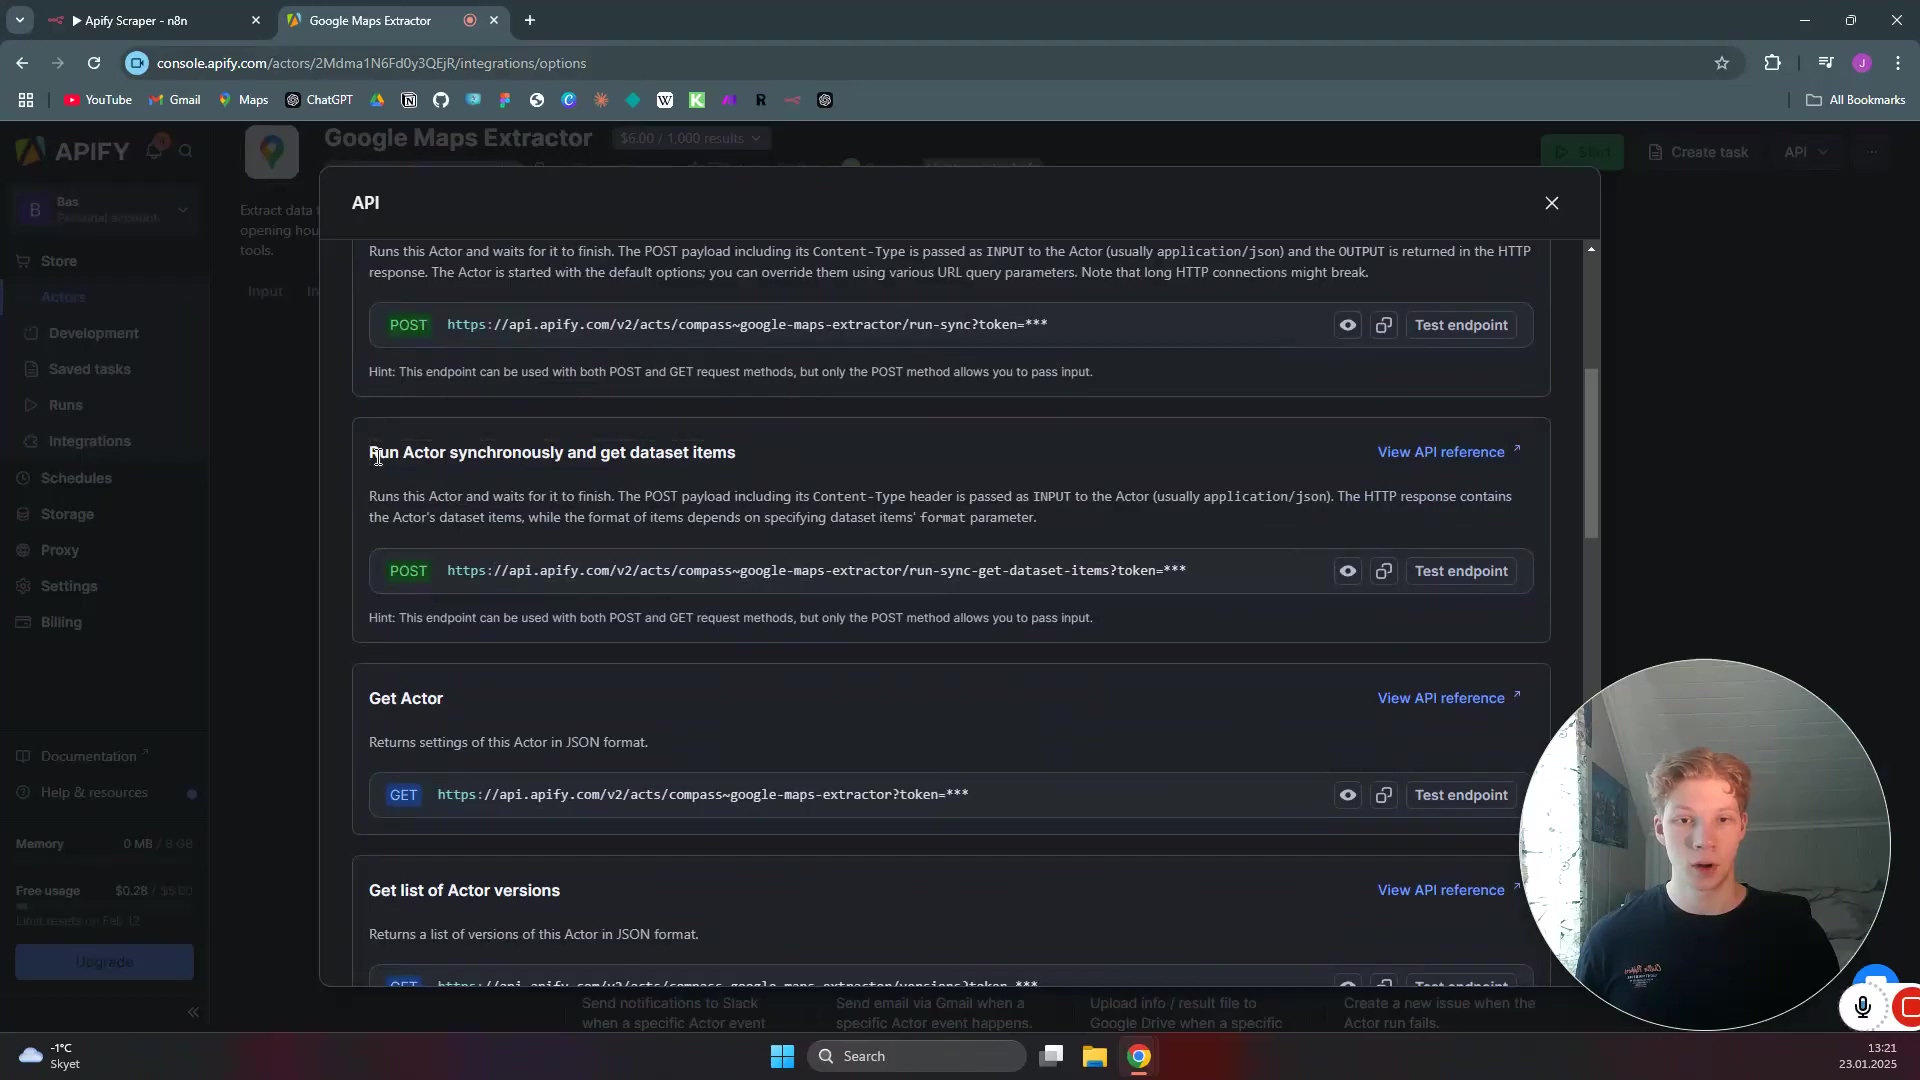Open the Windows Start menu

pyautogui.click(x=782, y=1056)
